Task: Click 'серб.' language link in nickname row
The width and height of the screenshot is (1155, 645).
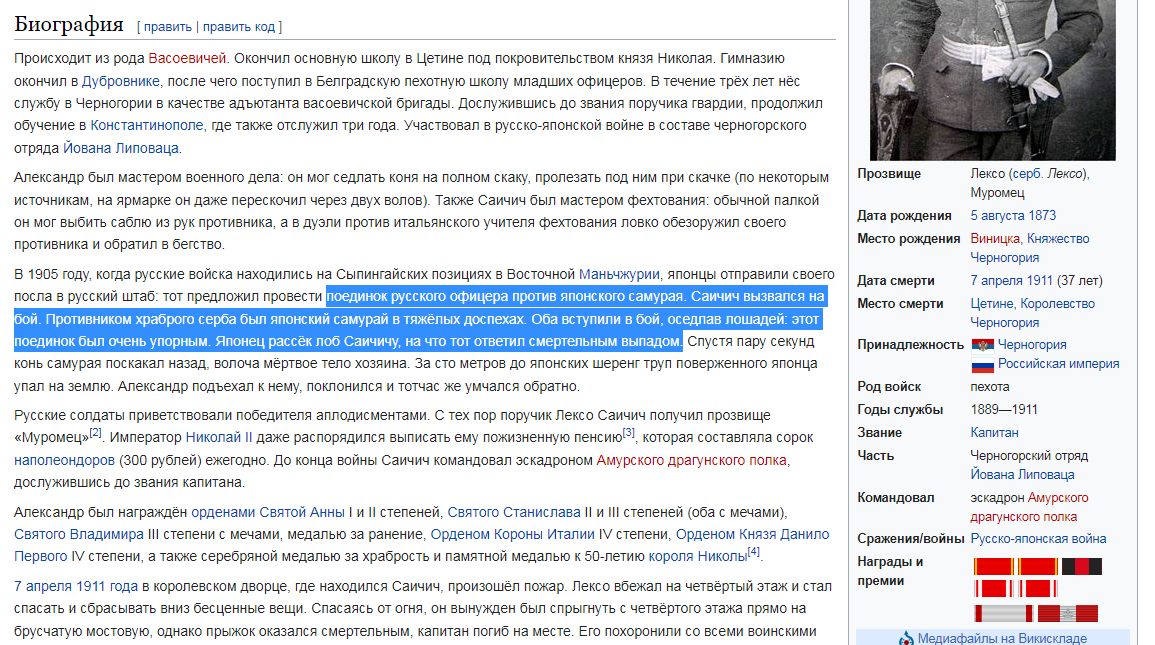Action: tap(1027, 174)
